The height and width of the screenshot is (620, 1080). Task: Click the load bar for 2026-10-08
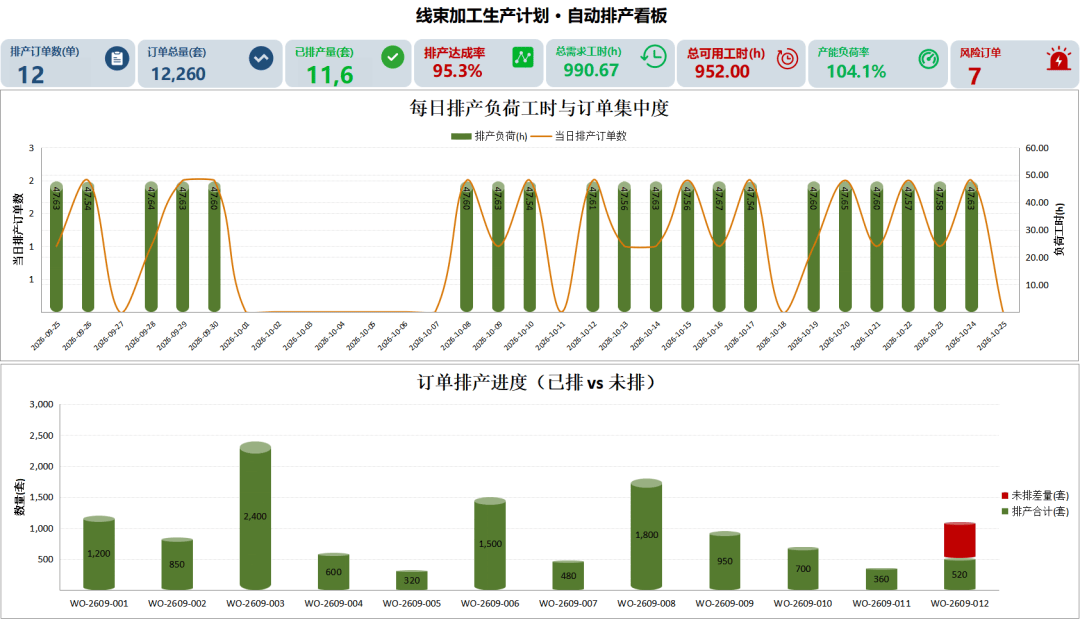click(x=466, y=247)
